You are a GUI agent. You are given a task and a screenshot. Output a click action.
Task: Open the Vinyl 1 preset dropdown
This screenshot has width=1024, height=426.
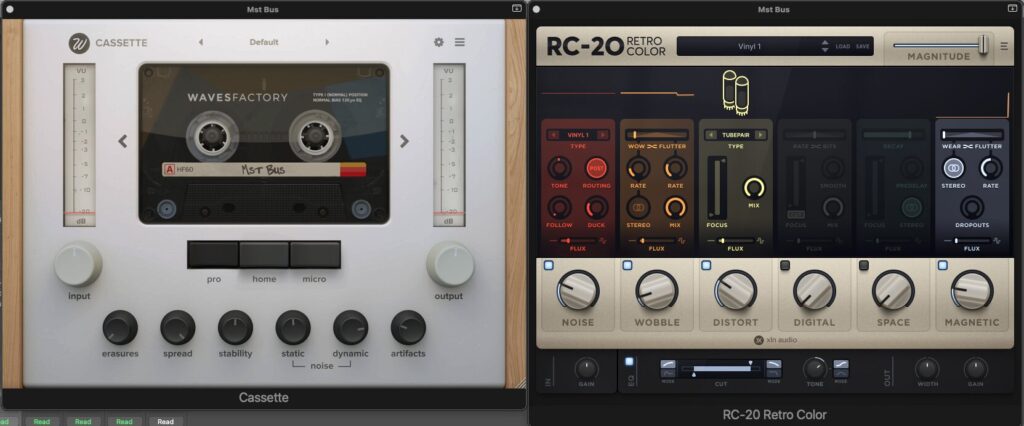click(x=749, y=46)
